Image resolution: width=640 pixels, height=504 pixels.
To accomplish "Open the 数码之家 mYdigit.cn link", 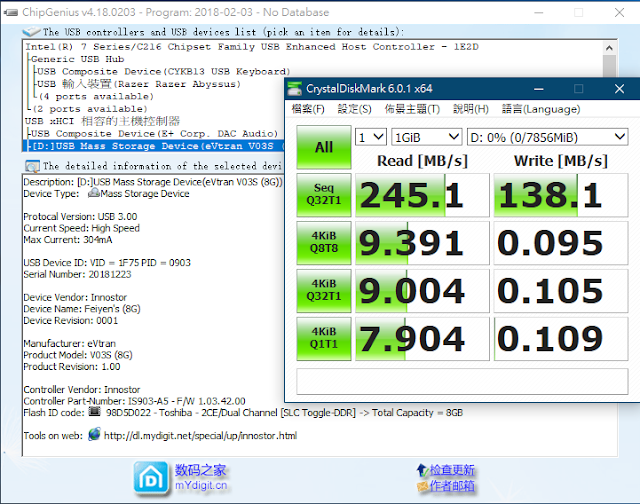I will click(201, 477).
